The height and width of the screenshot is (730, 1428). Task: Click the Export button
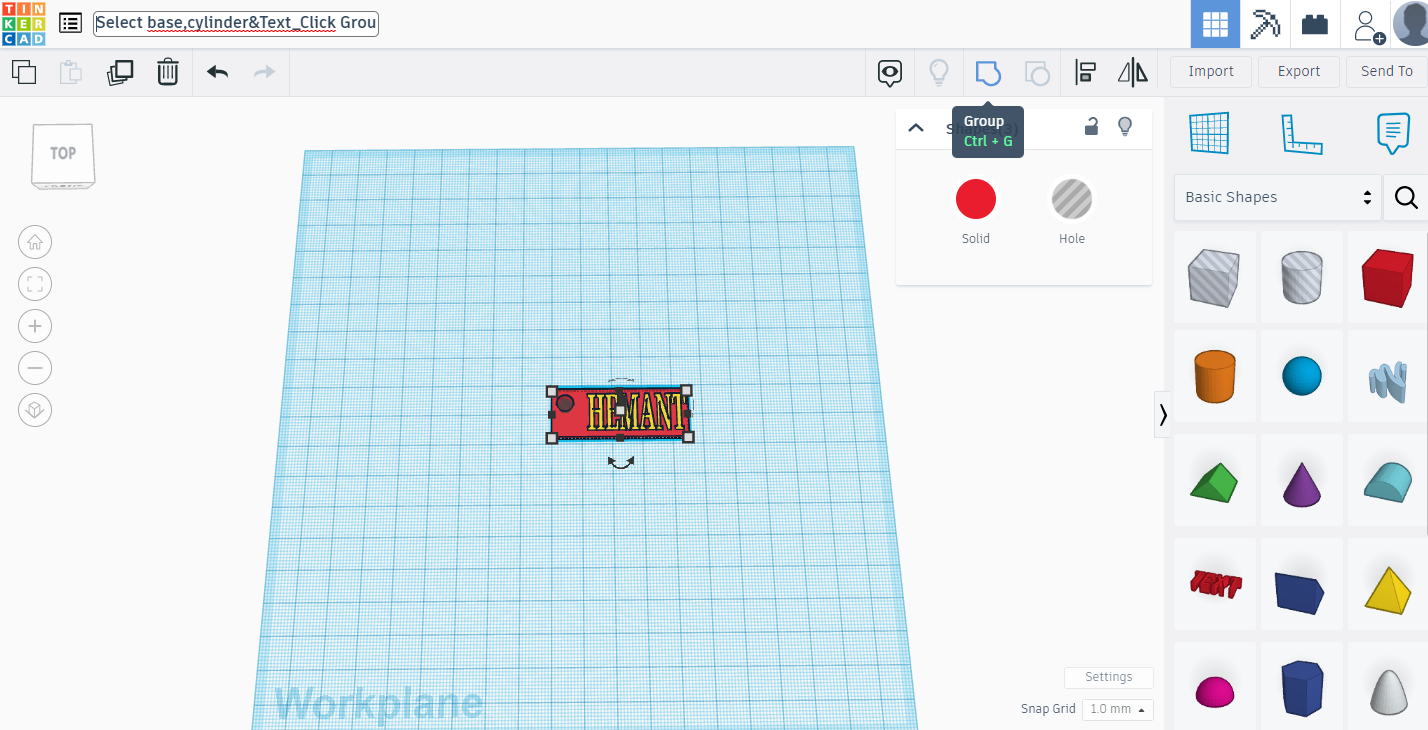pyautogui.click(x=1298, y=71)
